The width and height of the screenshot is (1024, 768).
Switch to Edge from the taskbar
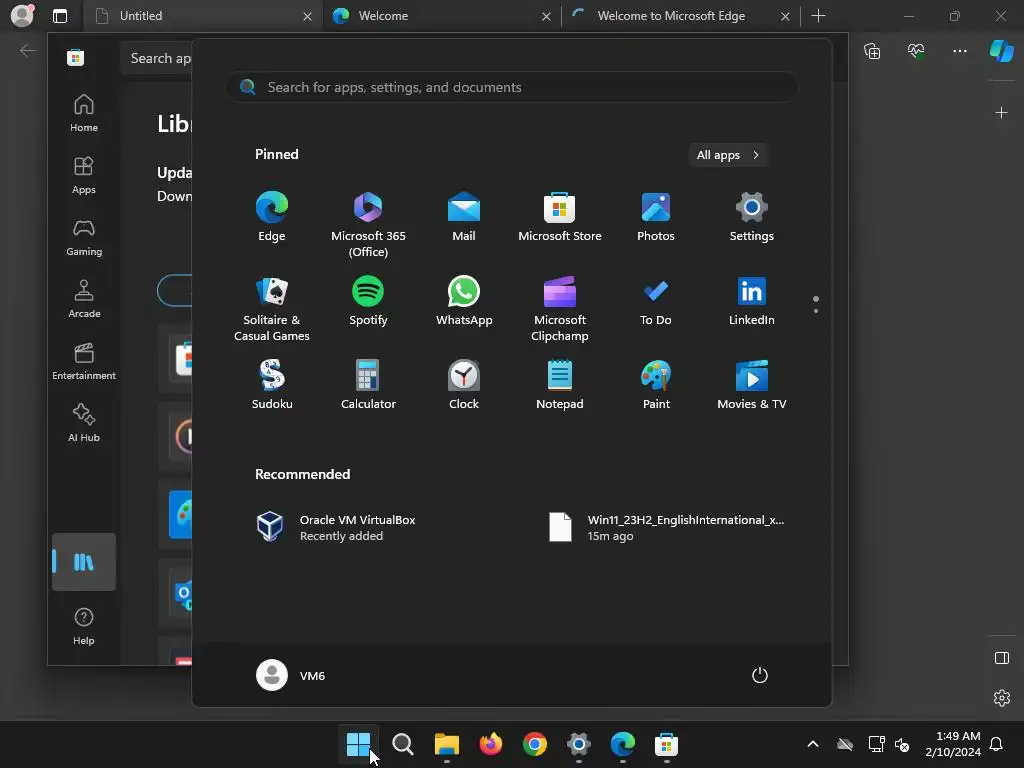[x=622, y=744]
